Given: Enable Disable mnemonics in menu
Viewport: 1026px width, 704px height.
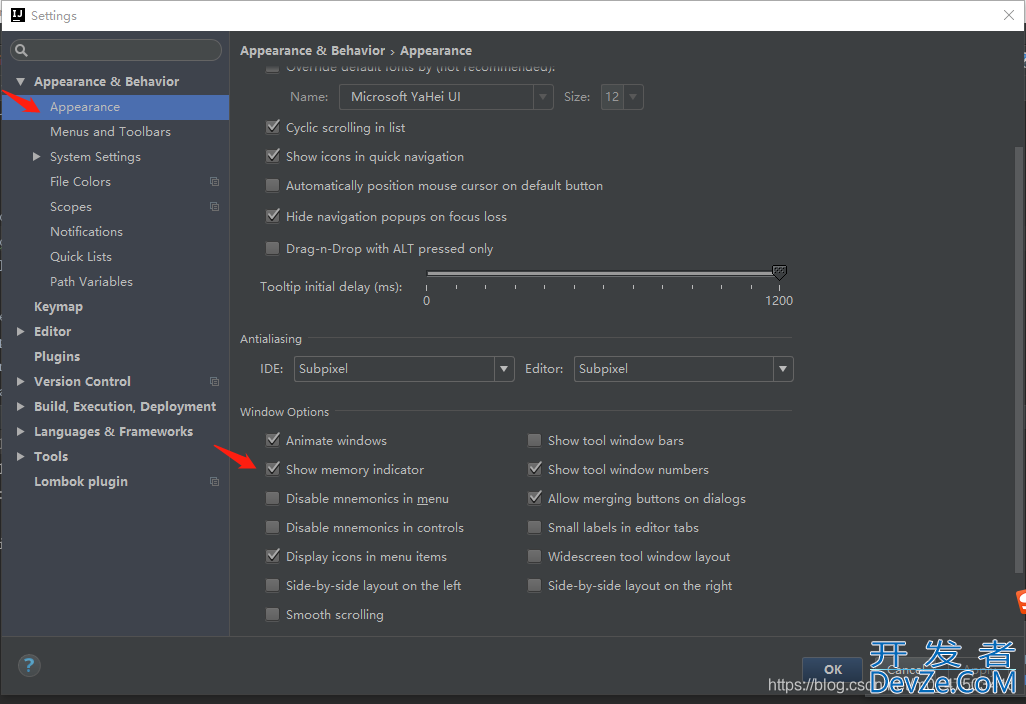Looking at the screenshot, I should (272, 498).
